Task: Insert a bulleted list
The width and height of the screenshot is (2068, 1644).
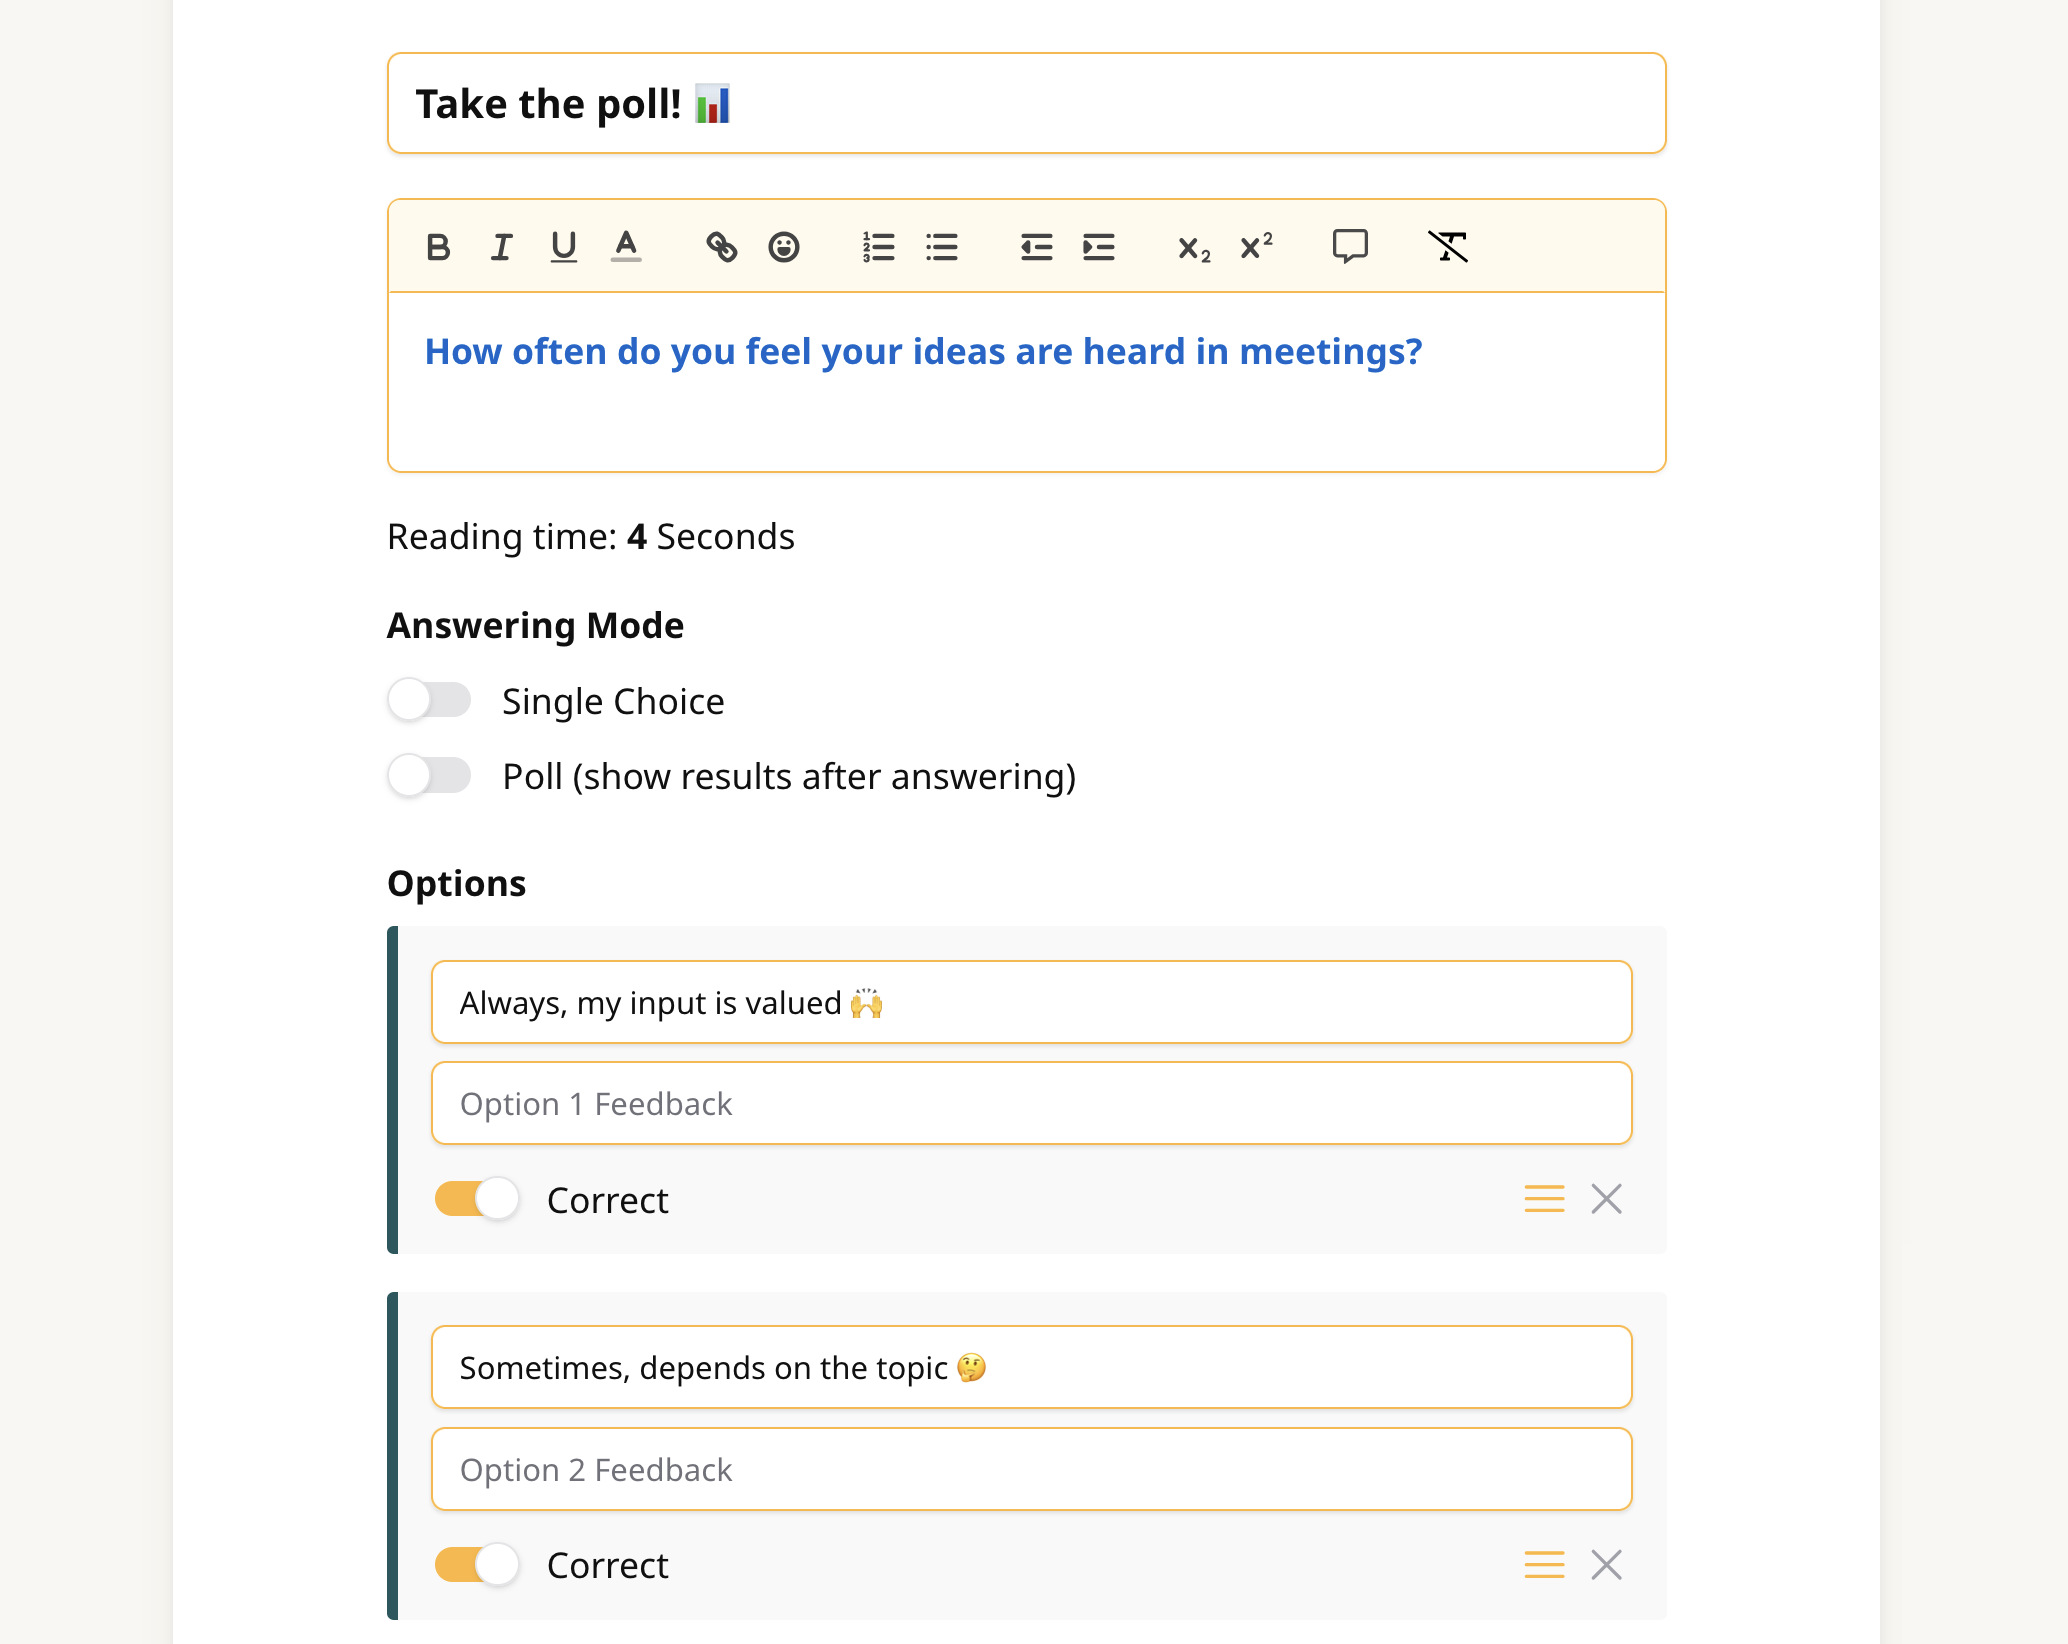Action: pos(942,247)
